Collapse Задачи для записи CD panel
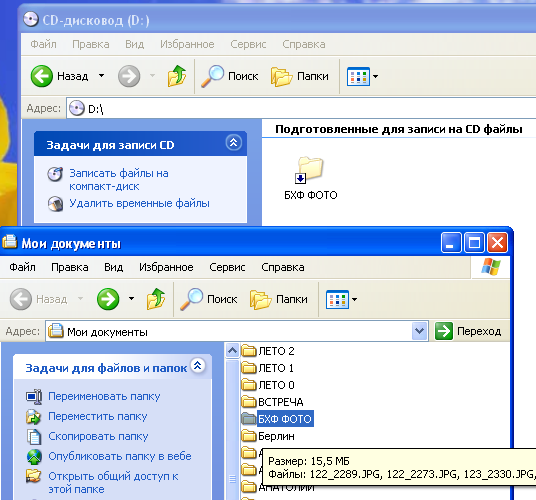This screenshot has height=500, width=536. point(234,143)
